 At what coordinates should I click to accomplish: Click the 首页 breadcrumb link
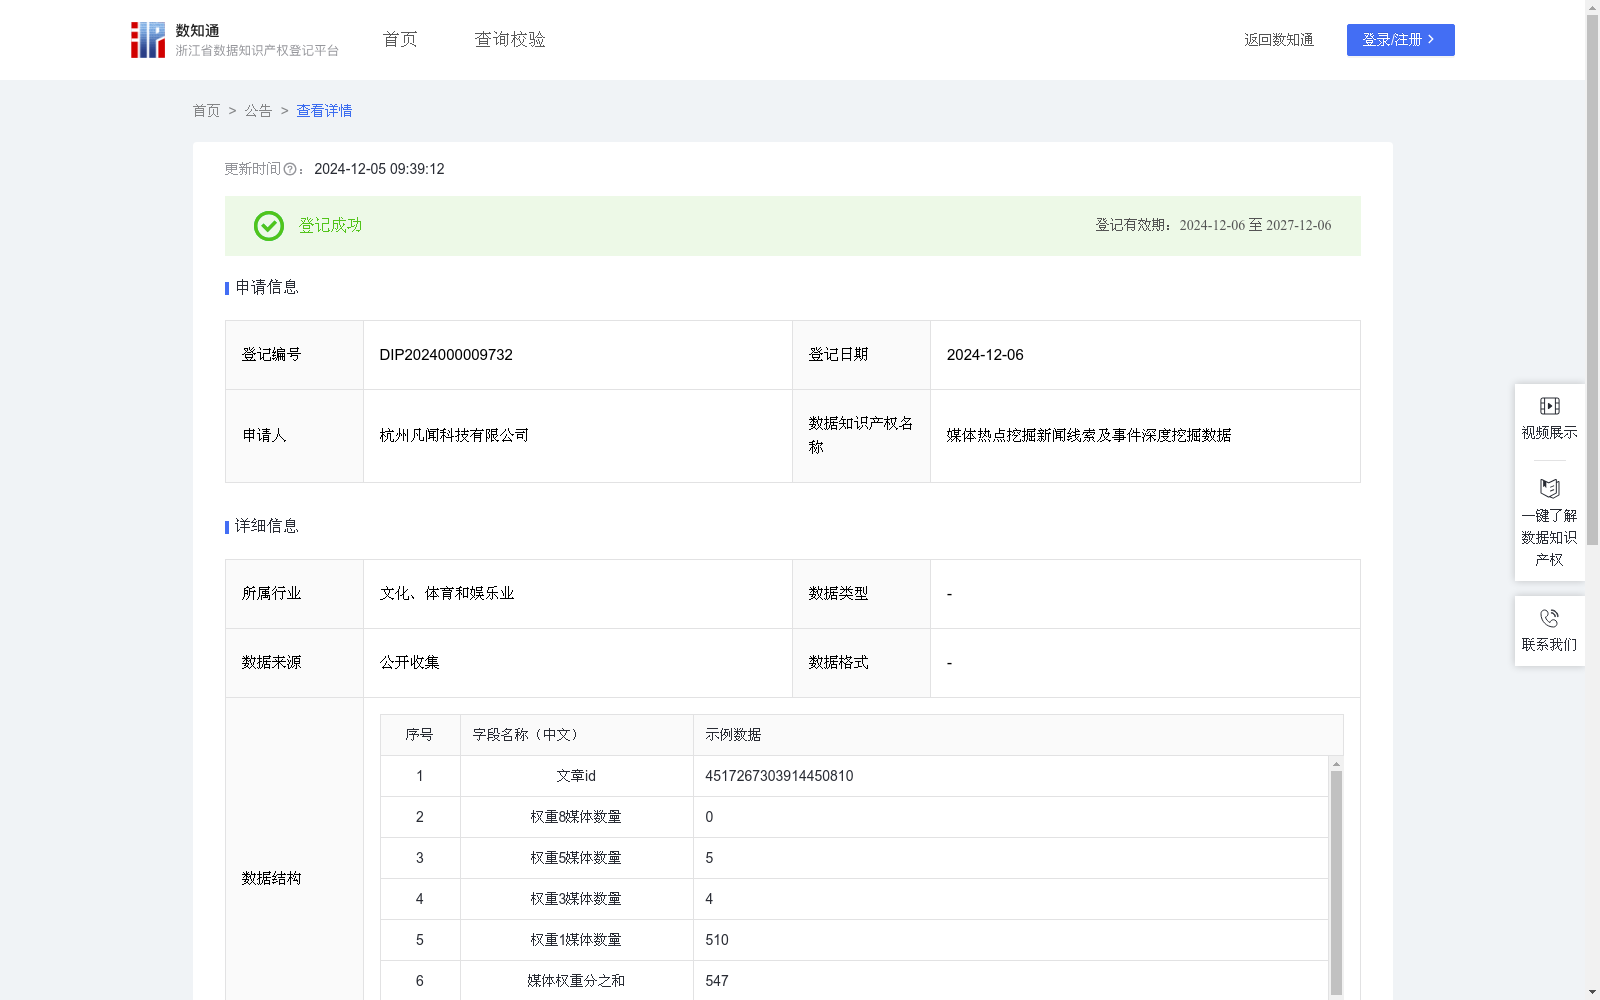206,110
